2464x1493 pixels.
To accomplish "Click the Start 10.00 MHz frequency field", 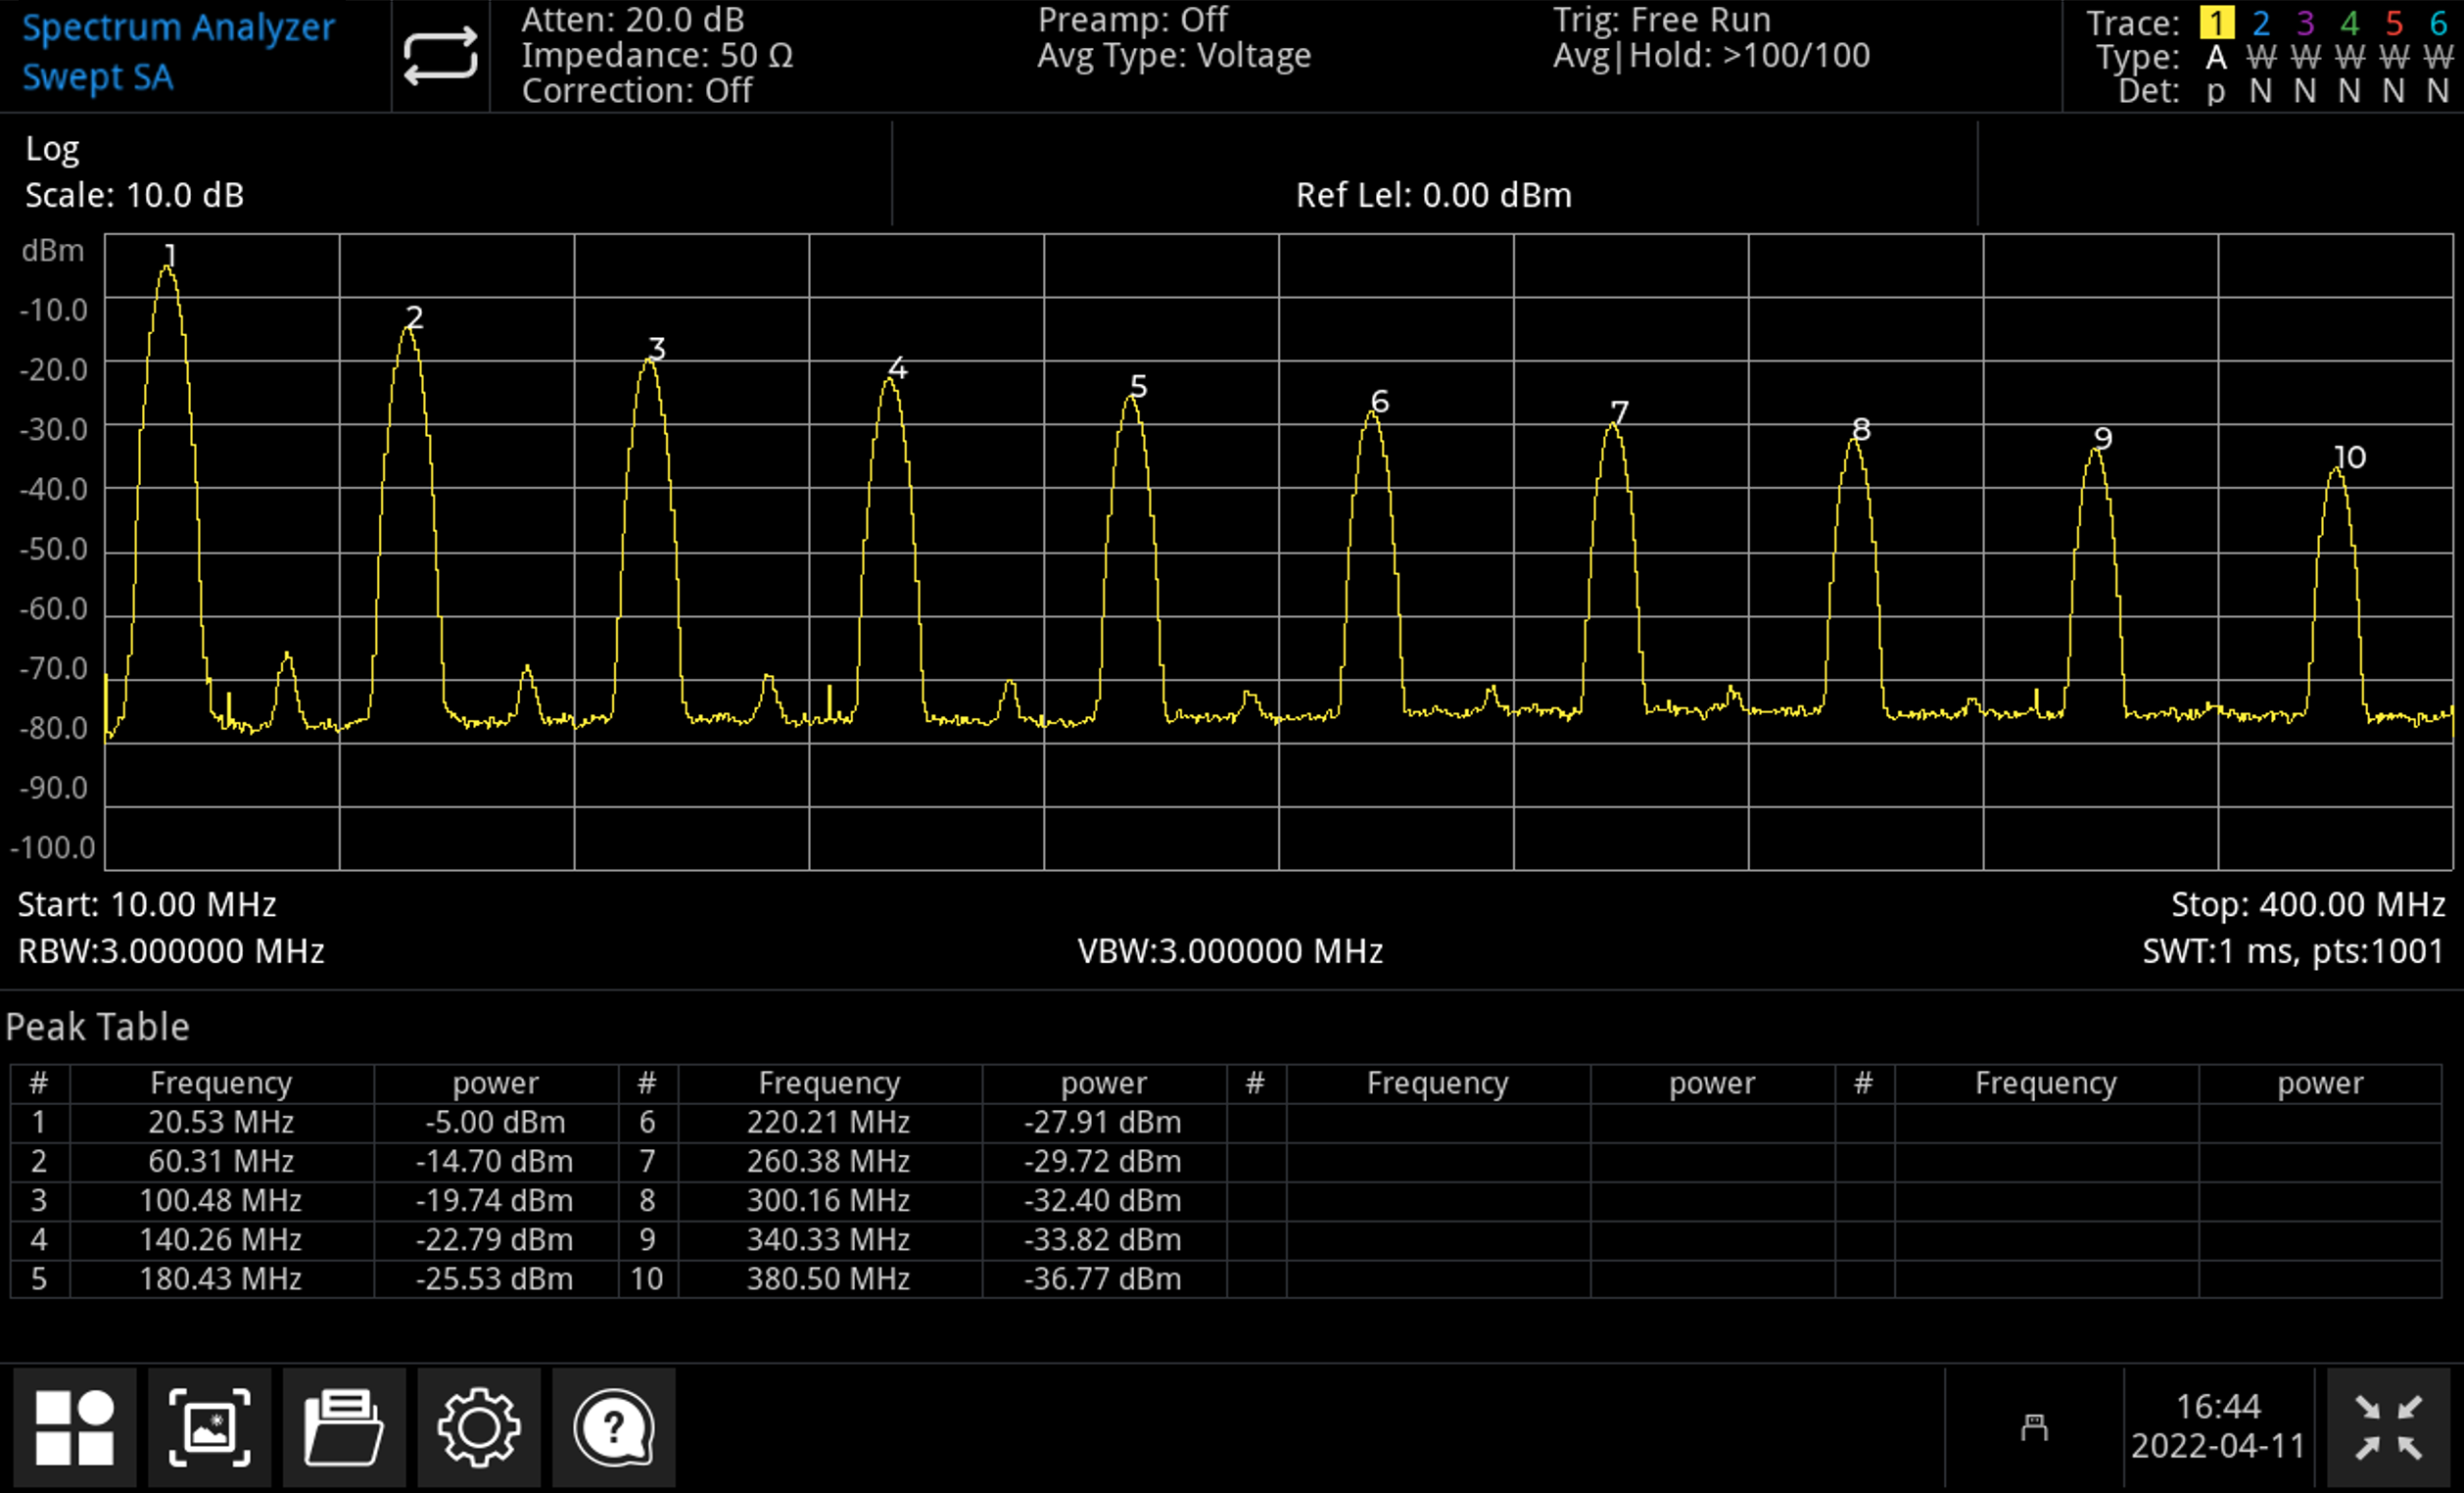I will (x=147, y=904).
